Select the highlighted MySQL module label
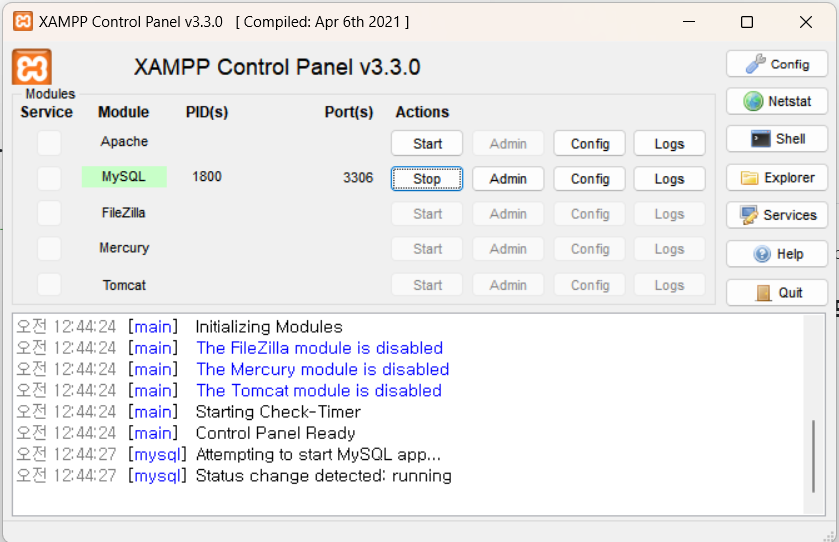This screenshot has height=542, width=839. (x=124, y=177)
